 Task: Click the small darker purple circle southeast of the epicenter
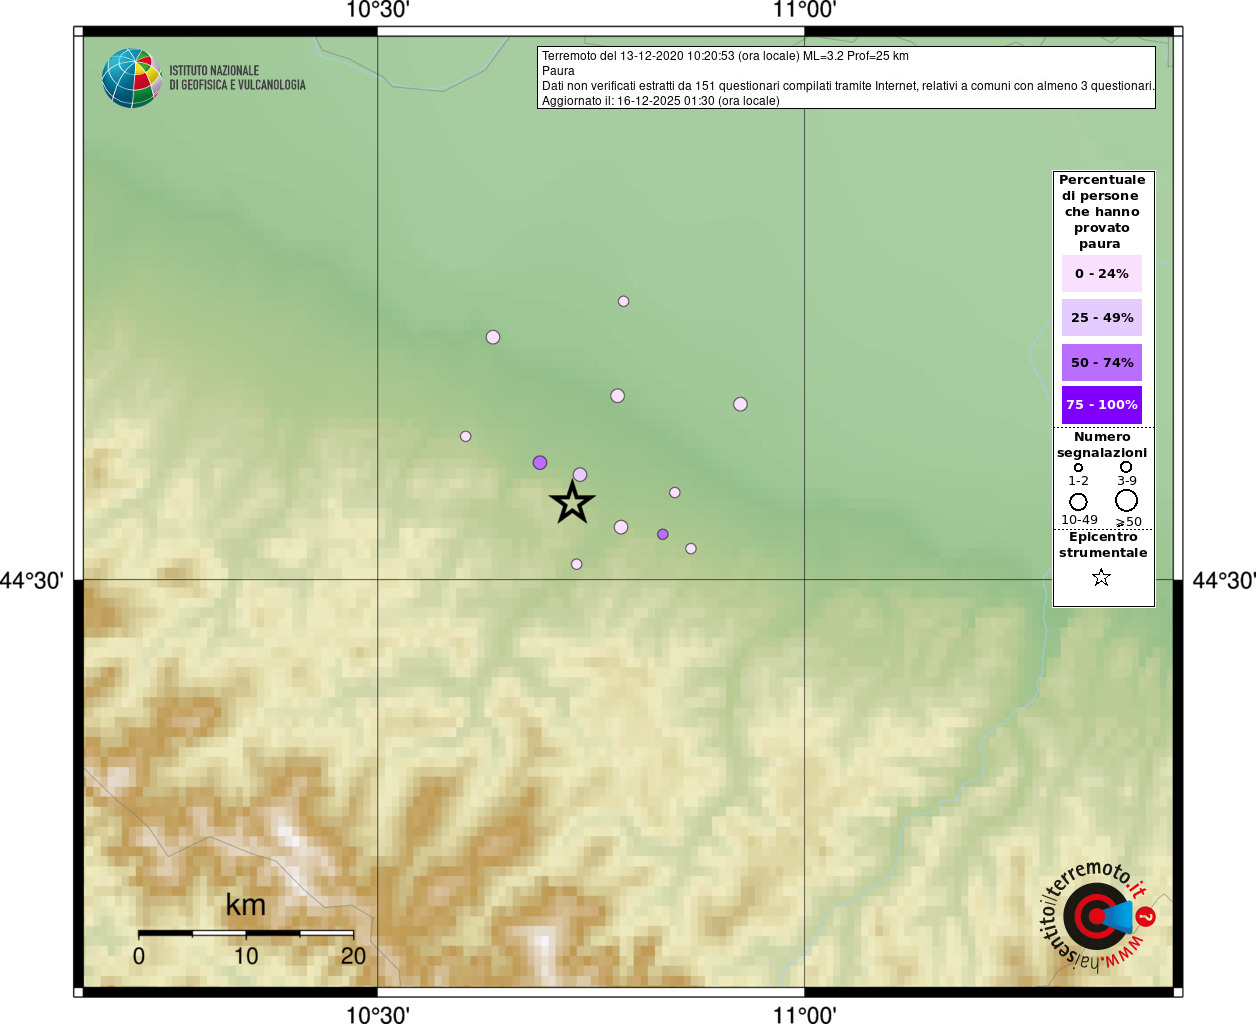point(663,534)
